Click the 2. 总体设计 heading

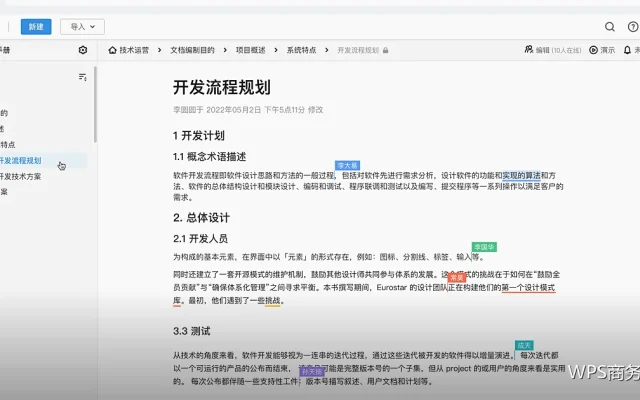(201, 218)
